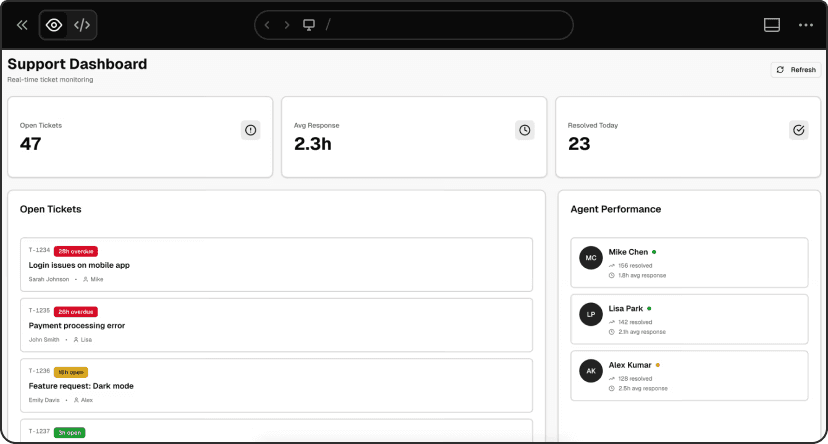828x444 pixels.
Task: Open the three-dot more options menu
Action: 806,25
